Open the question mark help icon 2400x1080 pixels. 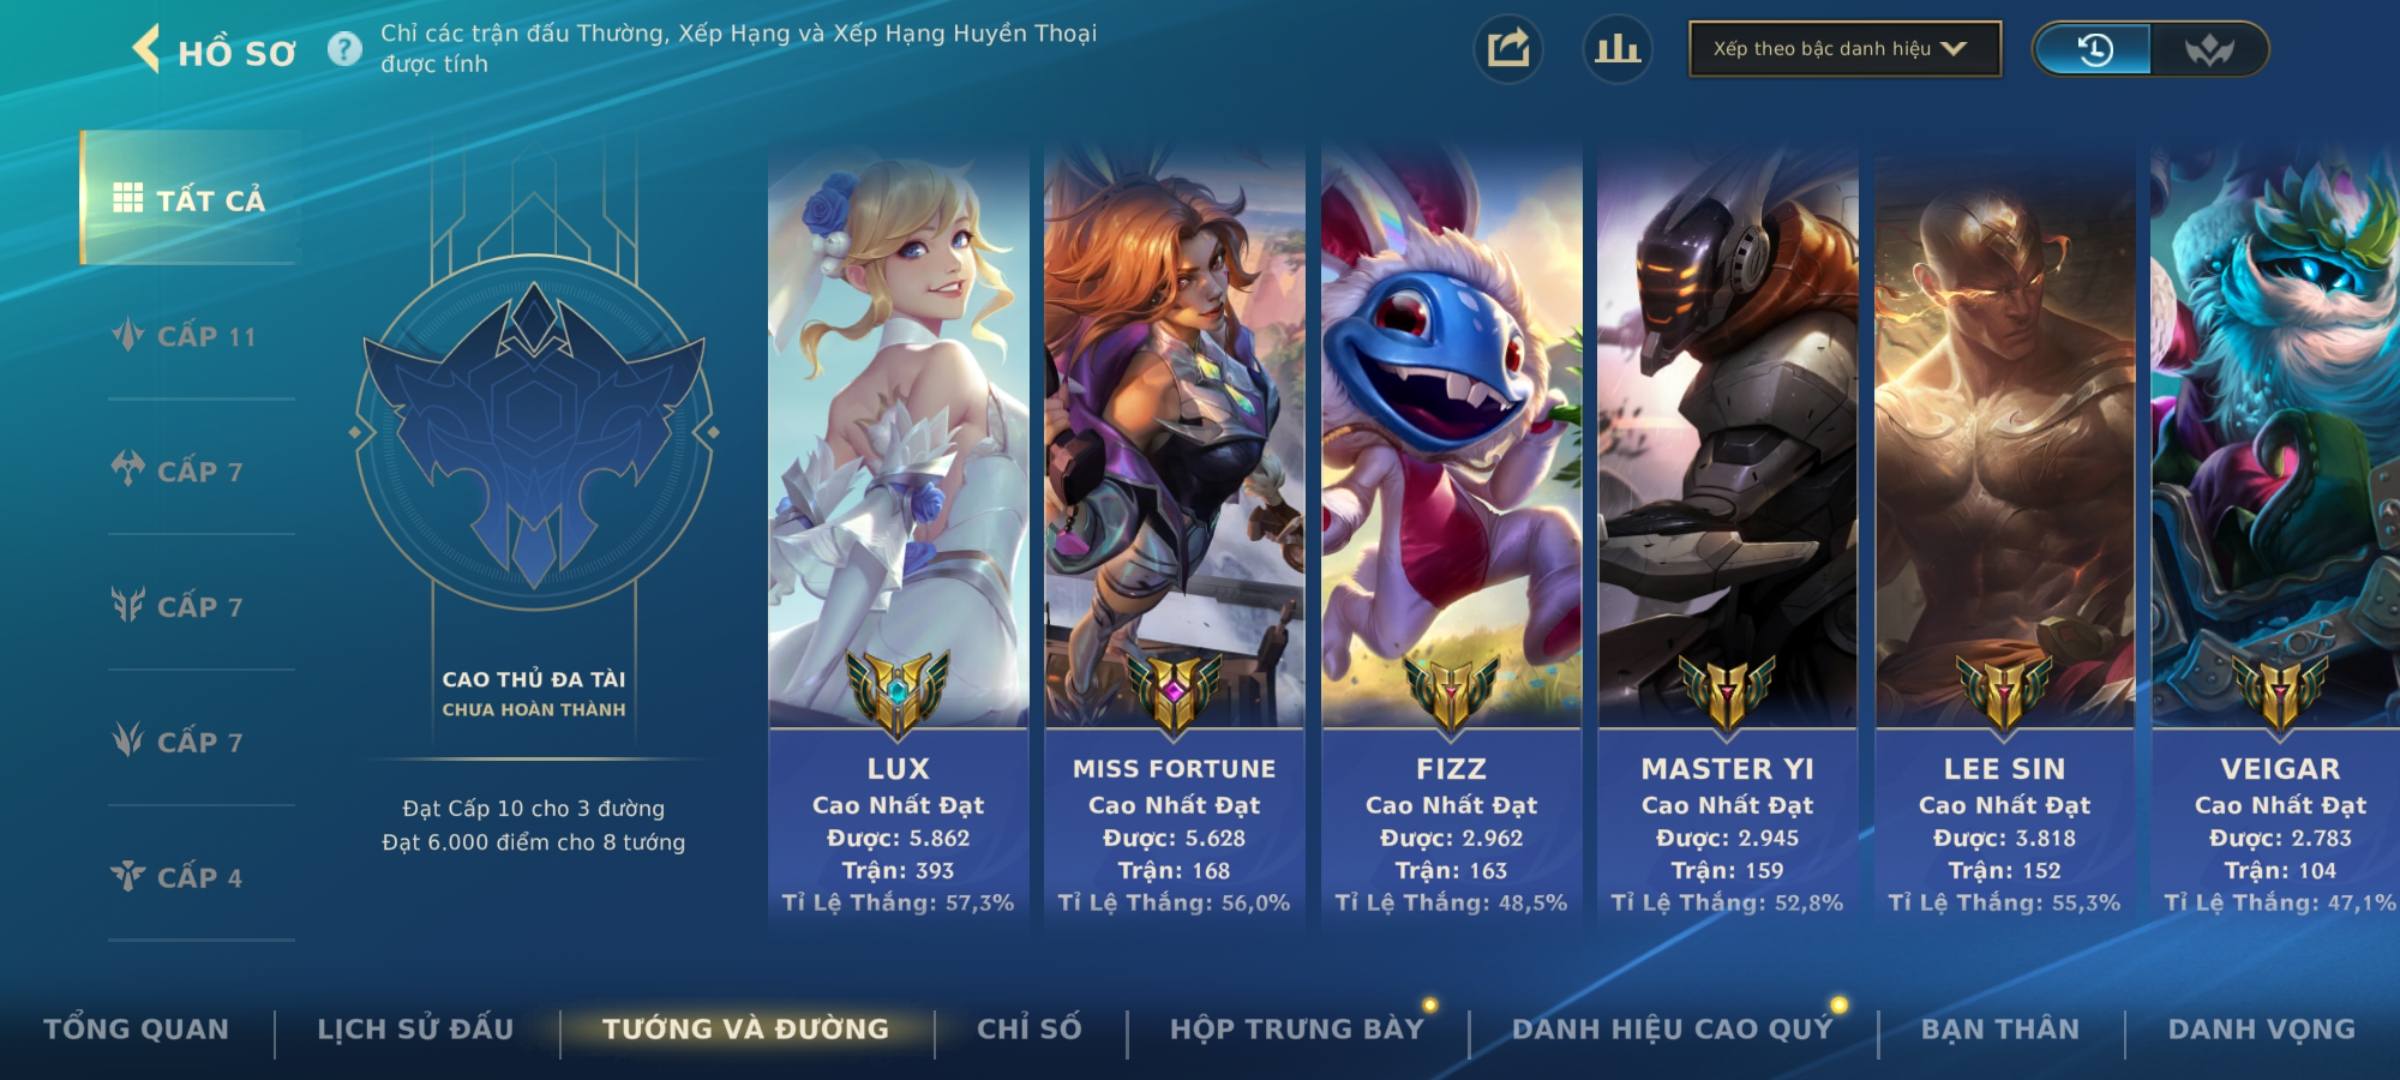[x=345, y=49]
